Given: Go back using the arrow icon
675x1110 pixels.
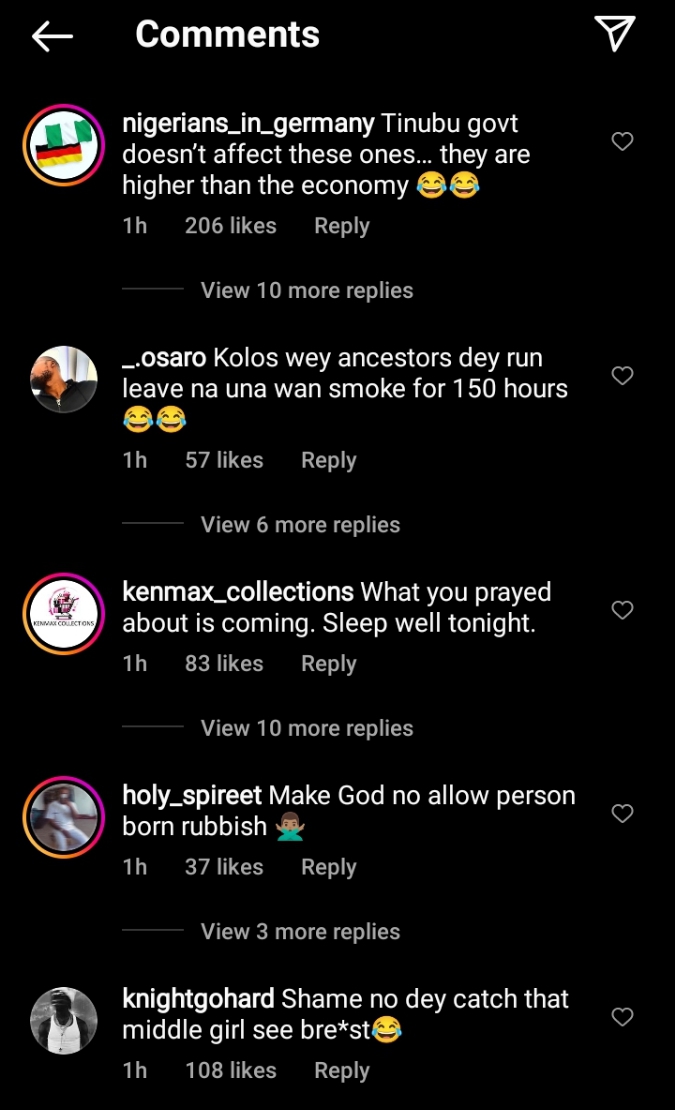Looking at the screenshot, I should [52, 37].
